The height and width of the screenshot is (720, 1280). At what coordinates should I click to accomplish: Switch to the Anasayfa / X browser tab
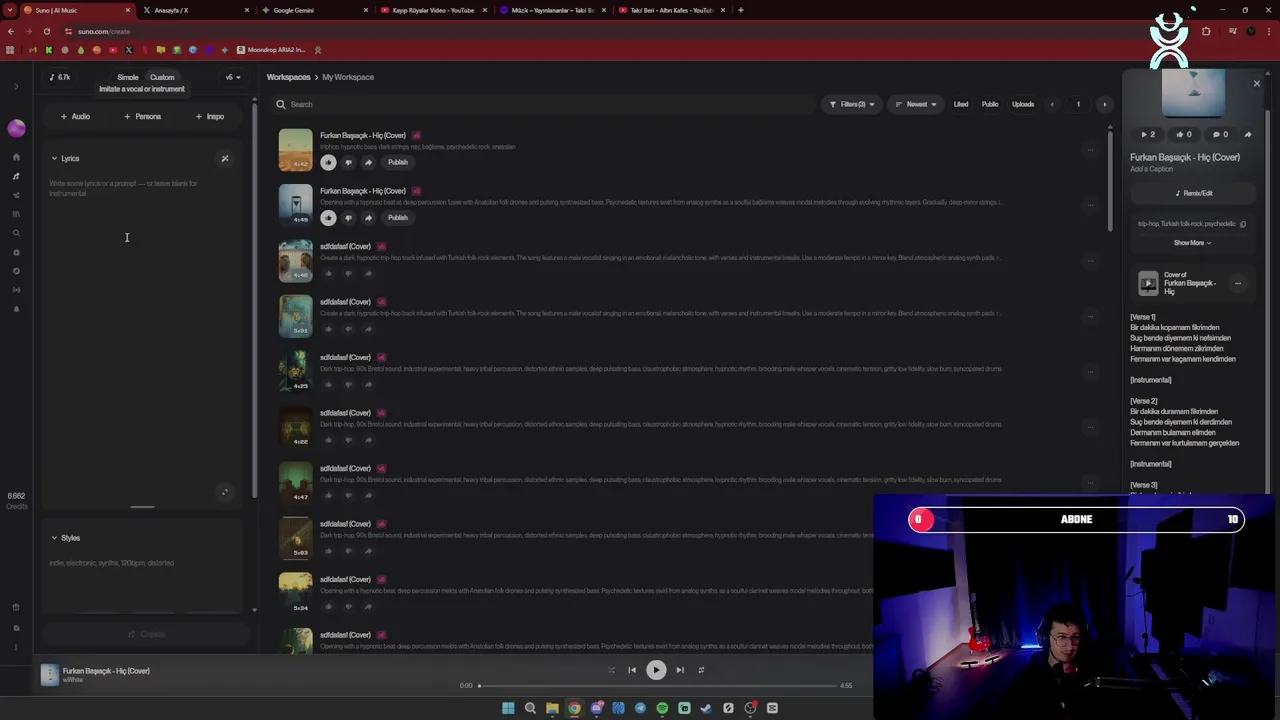click(x=193, y=10)
